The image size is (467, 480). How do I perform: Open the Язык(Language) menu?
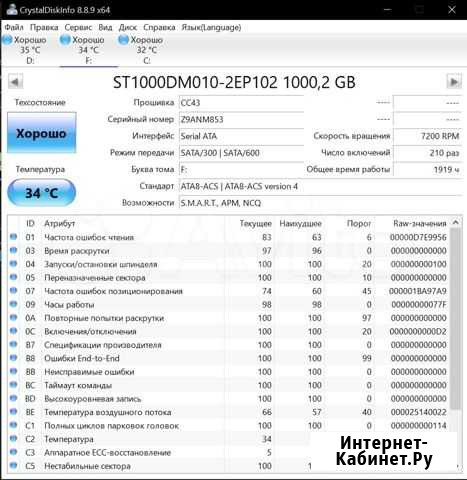coord(211,27)
